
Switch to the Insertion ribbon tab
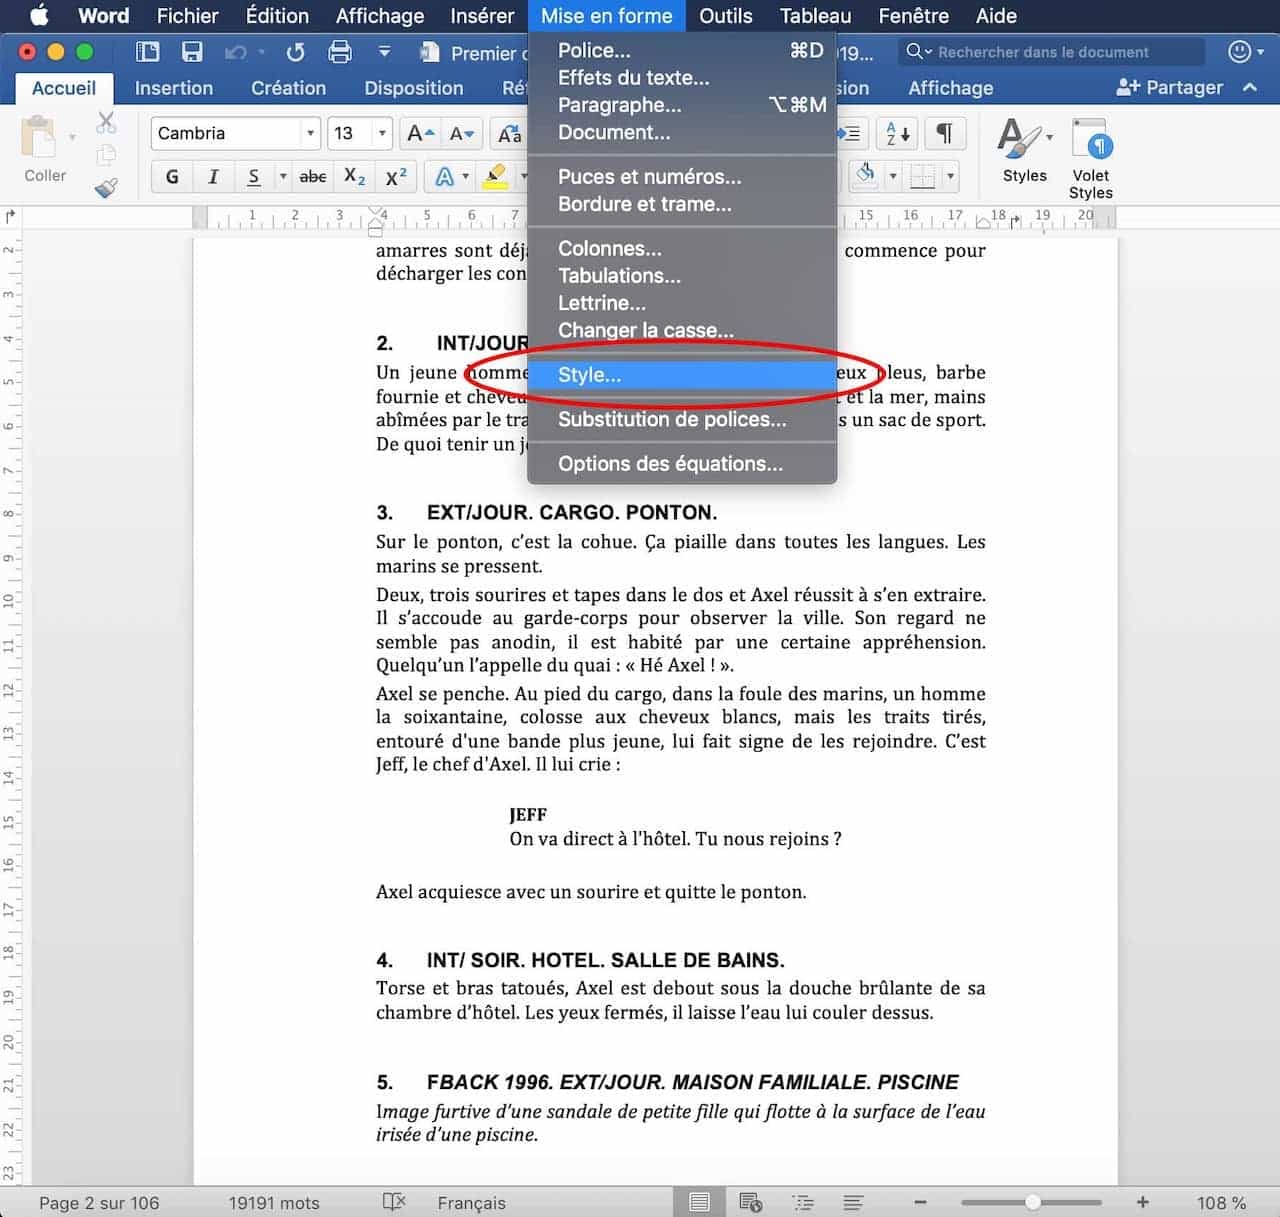coord(173,88)
